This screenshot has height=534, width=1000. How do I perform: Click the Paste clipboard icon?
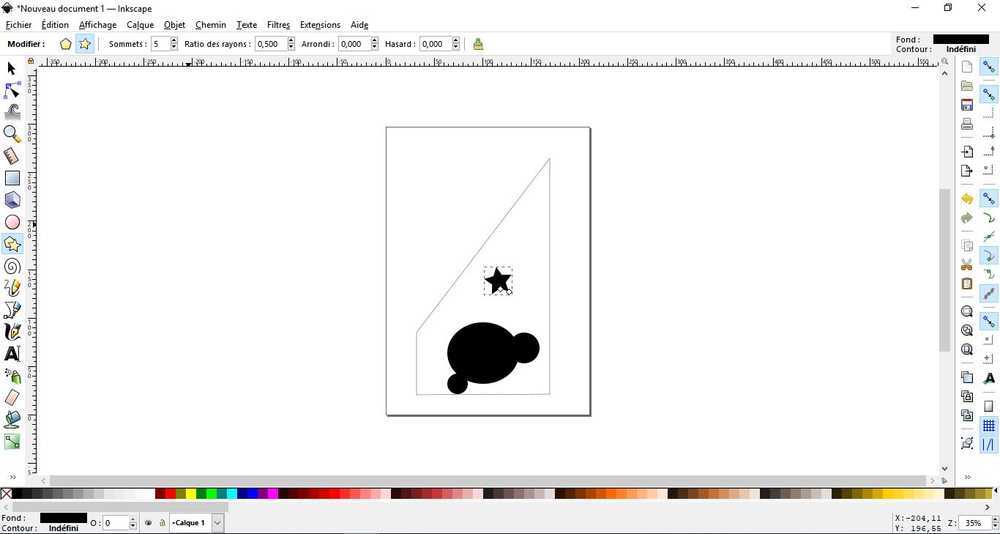(967, 284)
